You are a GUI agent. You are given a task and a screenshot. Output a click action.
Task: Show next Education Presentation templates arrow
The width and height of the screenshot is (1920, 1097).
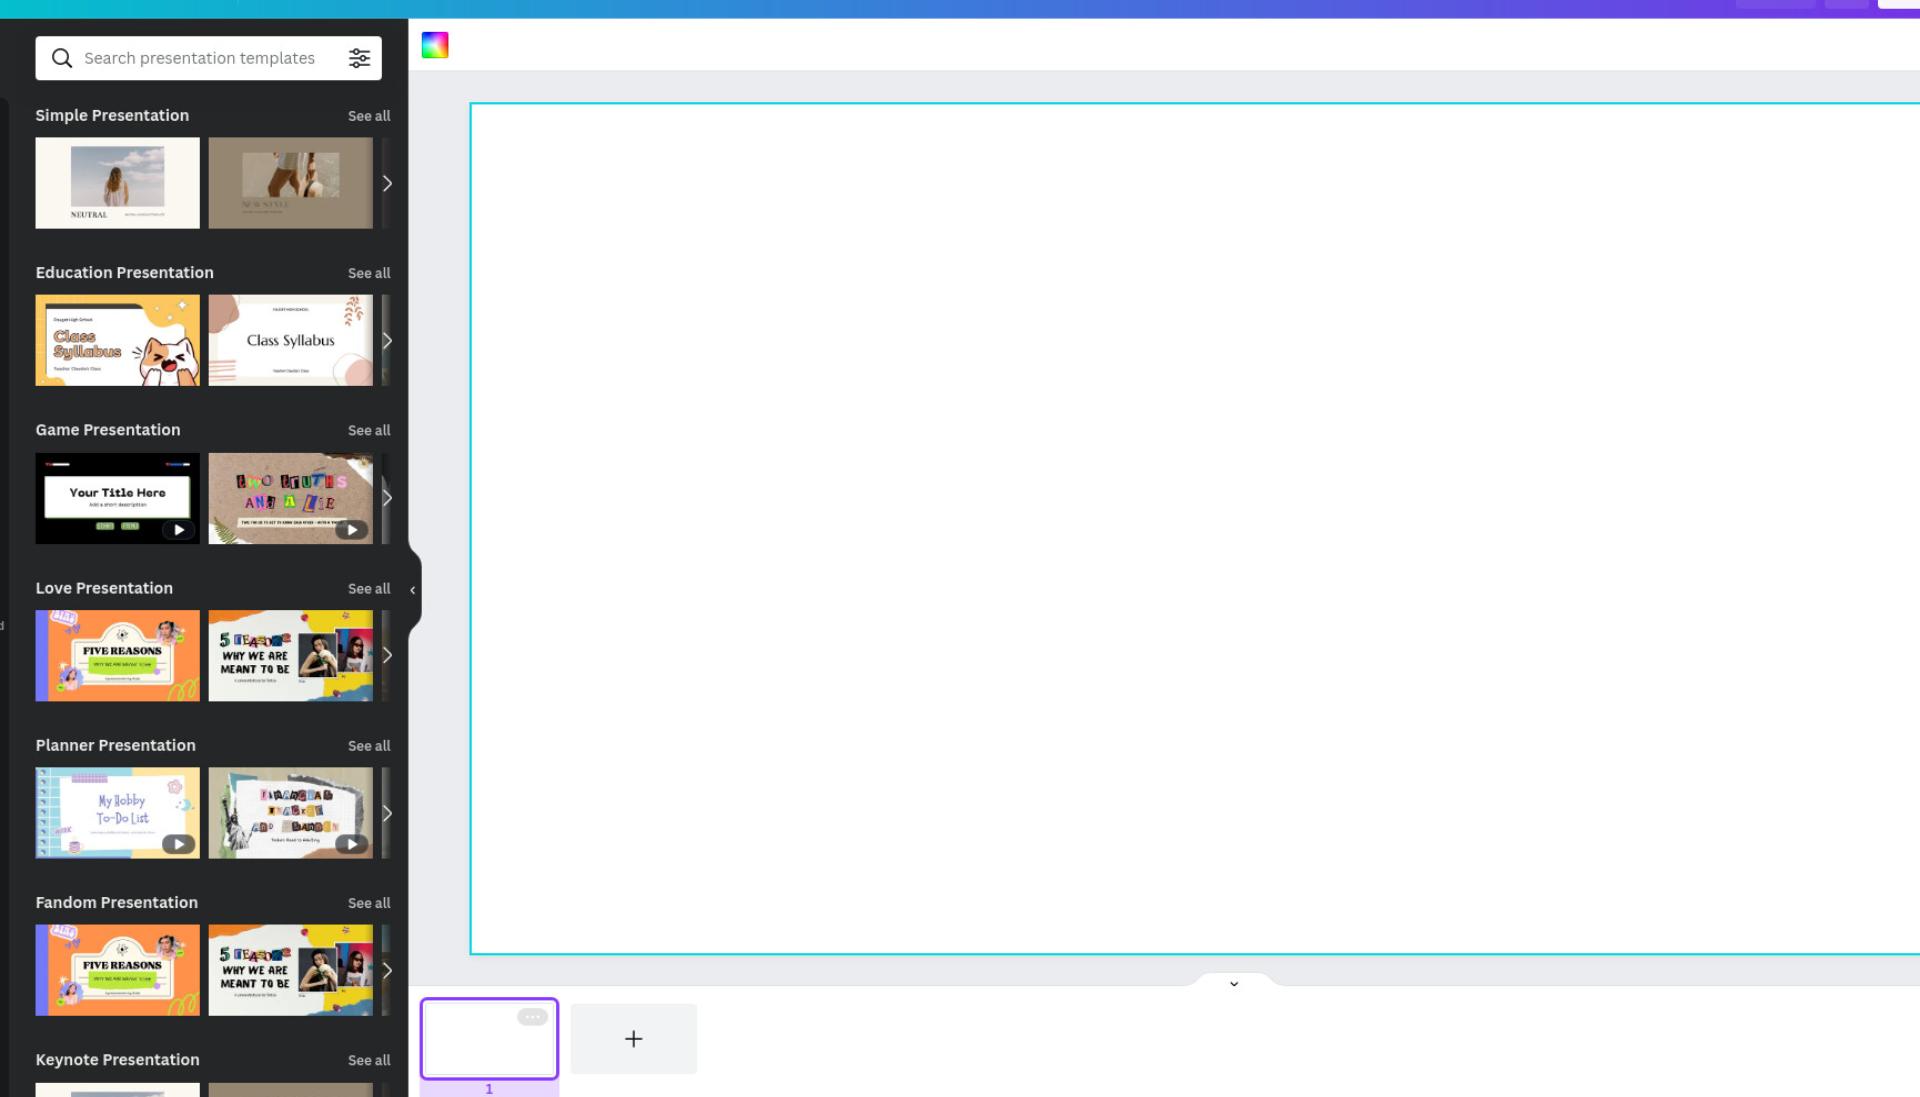coord(387,340)
